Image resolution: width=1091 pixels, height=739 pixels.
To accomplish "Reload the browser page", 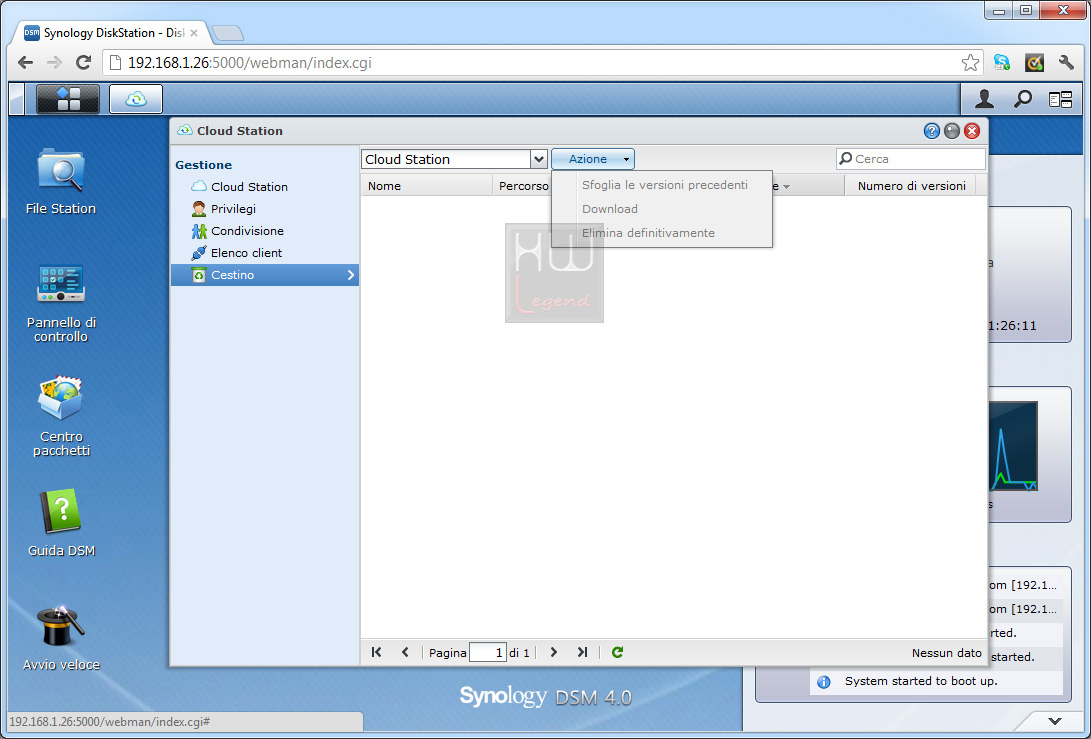I will pyautogui.click(x=83, y=63).
